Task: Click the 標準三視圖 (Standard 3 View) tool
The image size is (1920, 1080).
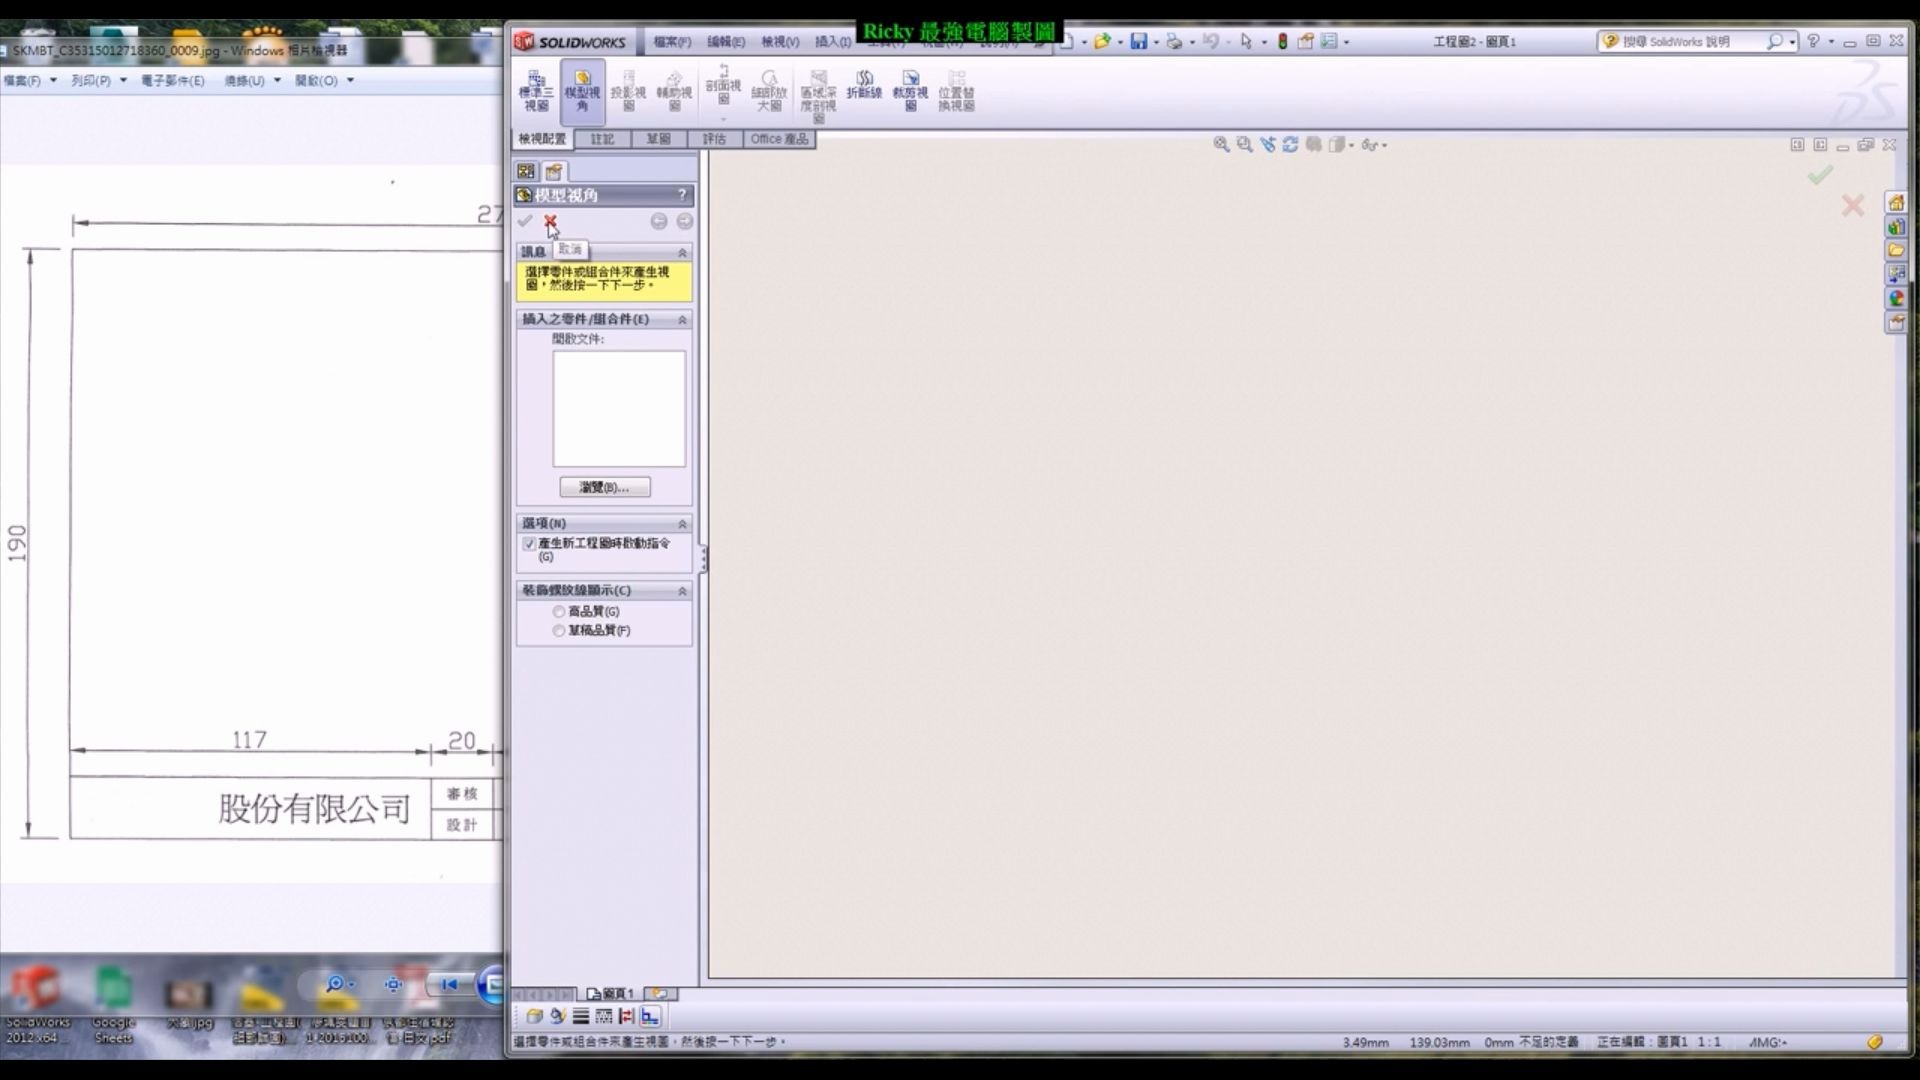Action: click(536, 90)
